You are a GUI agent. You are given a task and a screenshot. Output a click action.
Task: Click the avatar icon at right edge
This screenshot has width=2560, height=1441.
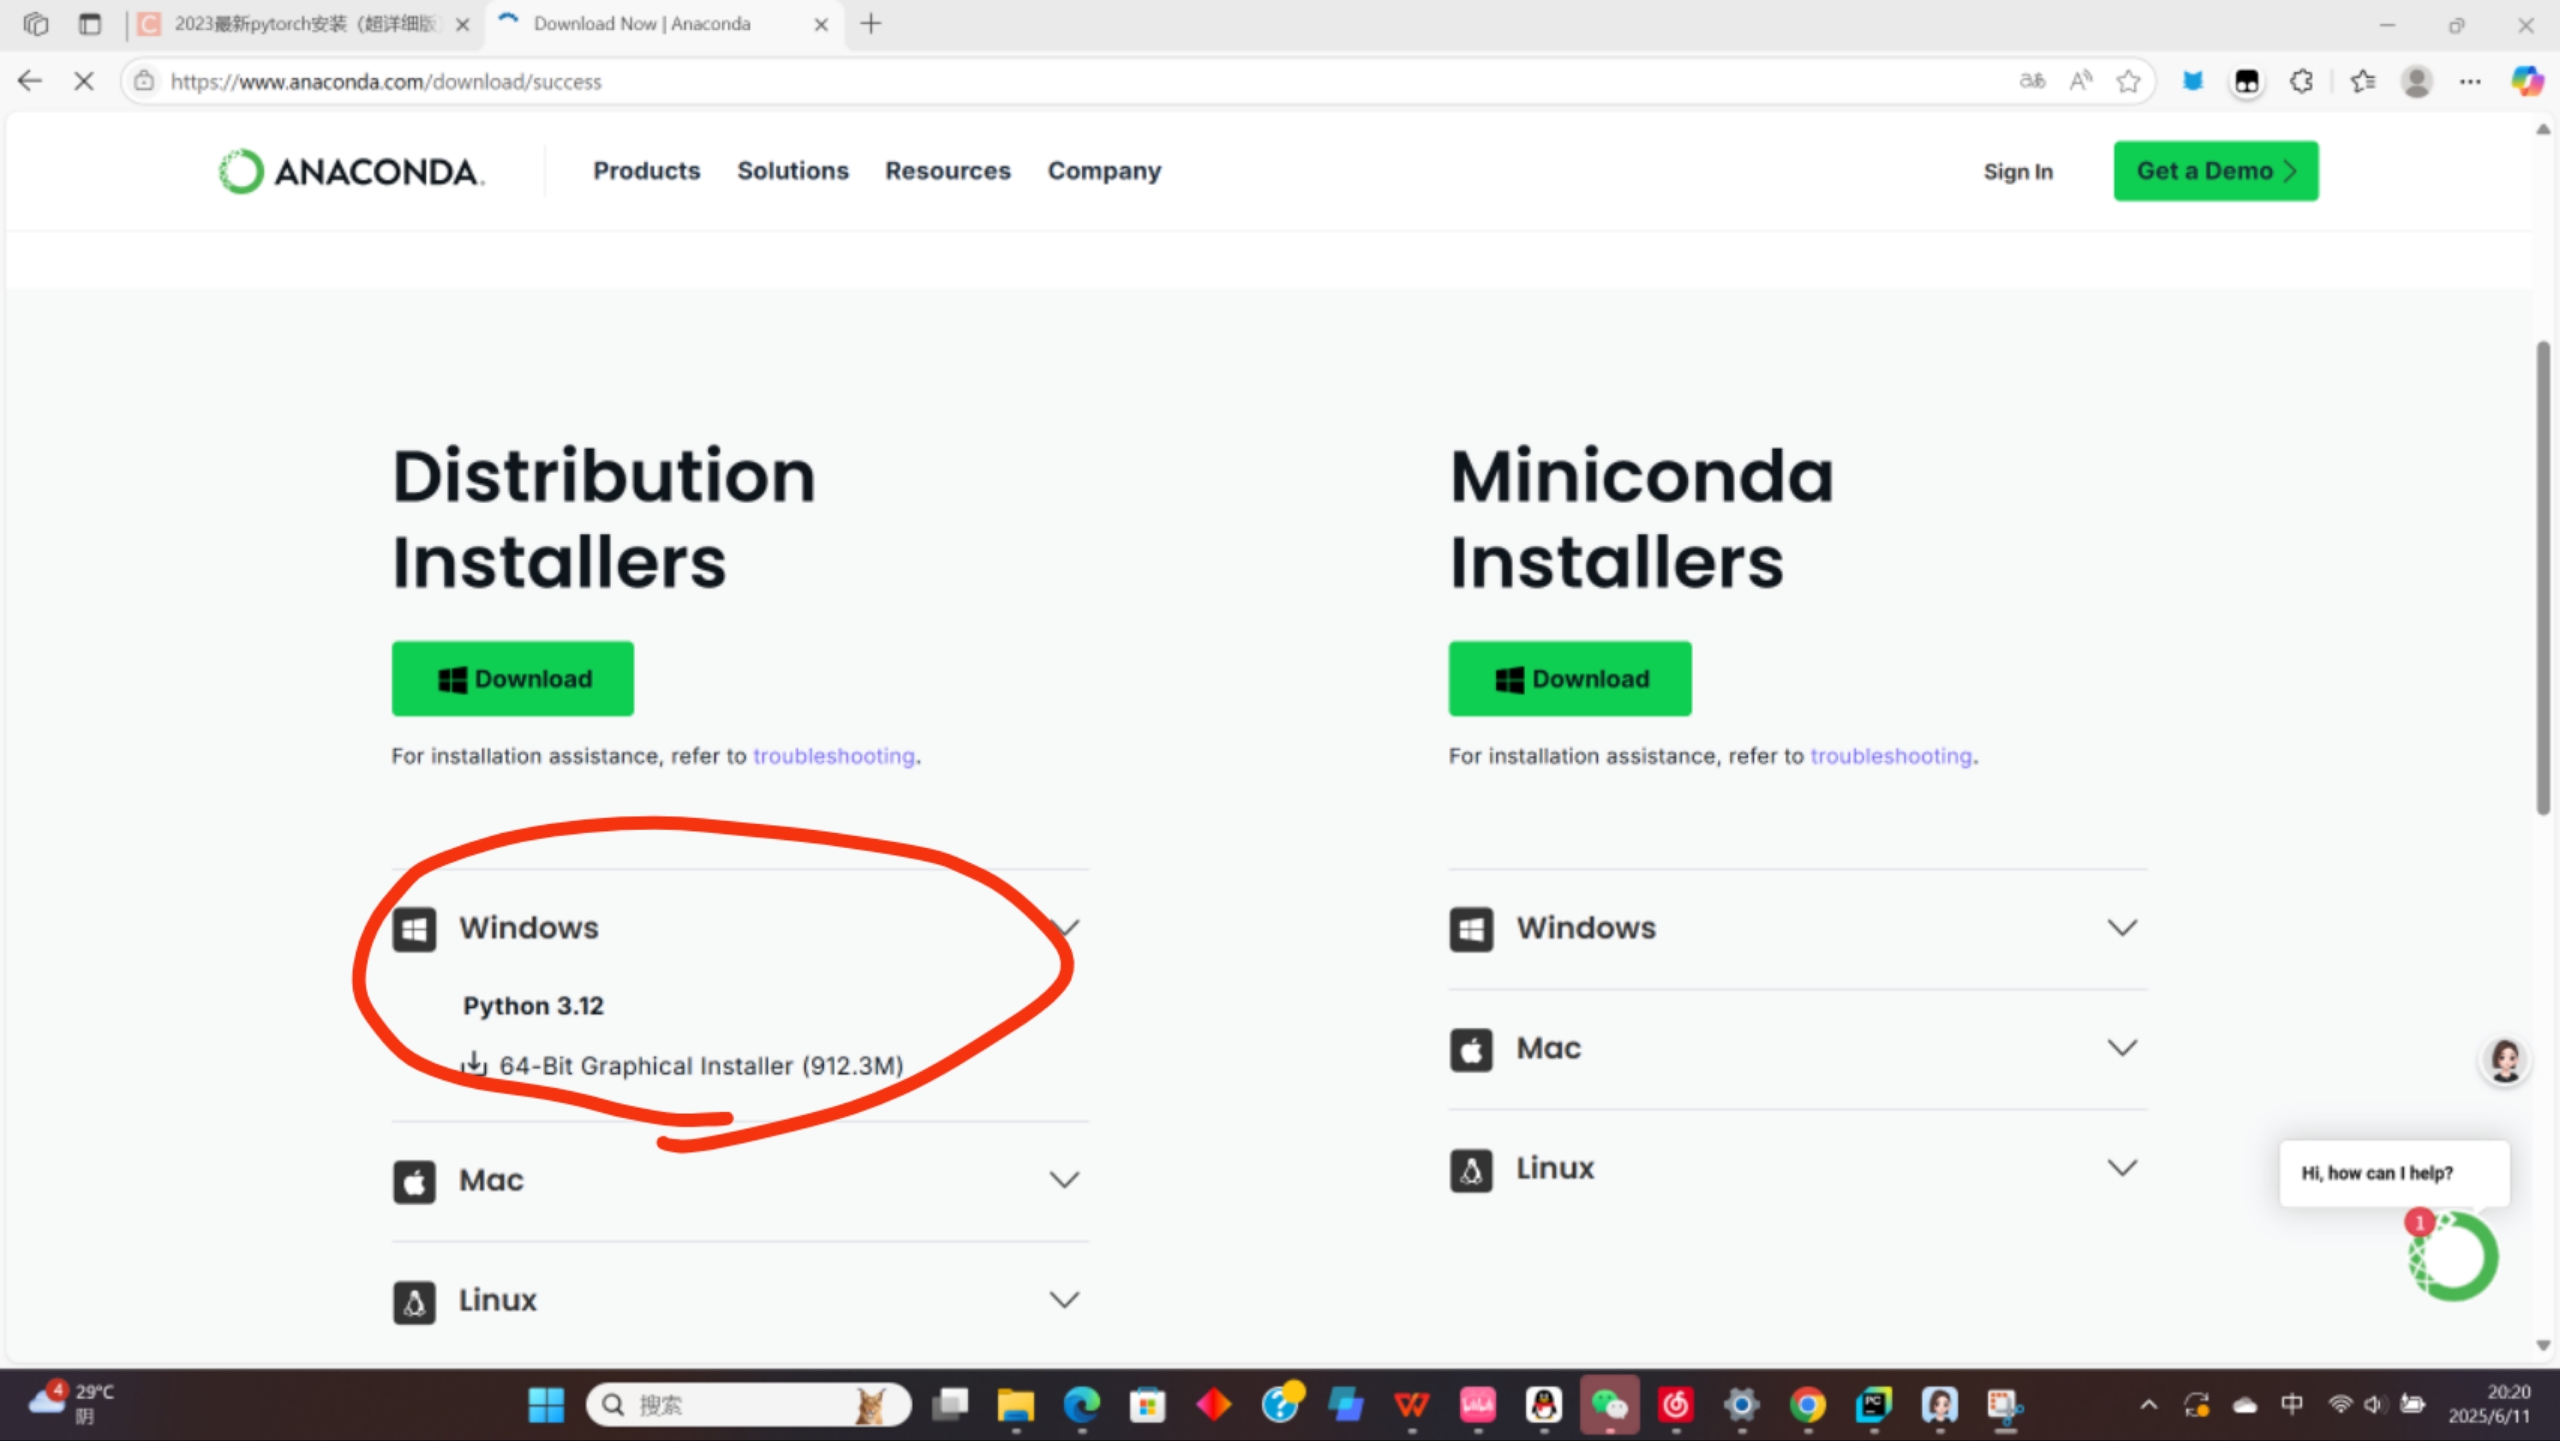coord(2504,1060)
